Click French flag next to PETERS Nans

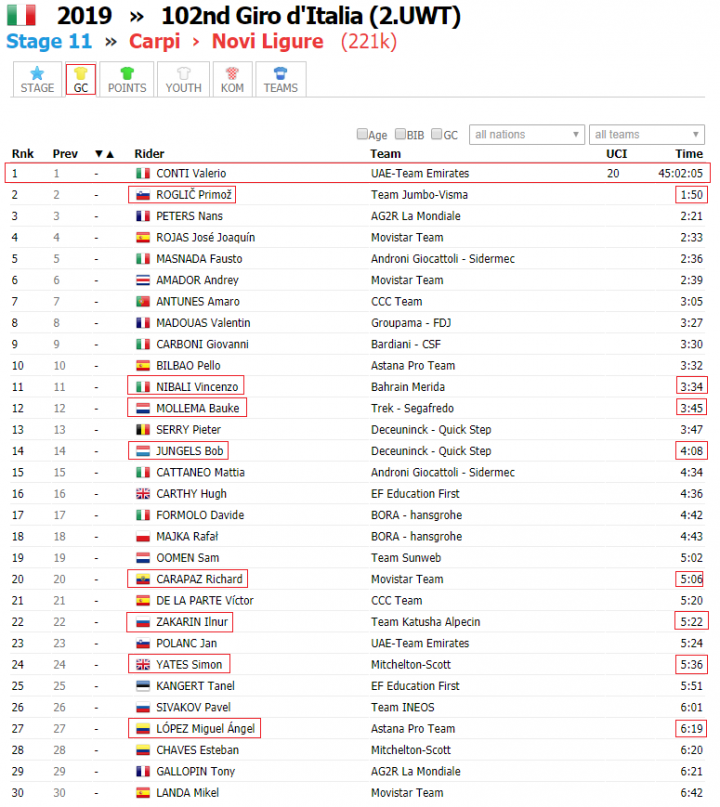pyautogui.click(x=143, y=216)
